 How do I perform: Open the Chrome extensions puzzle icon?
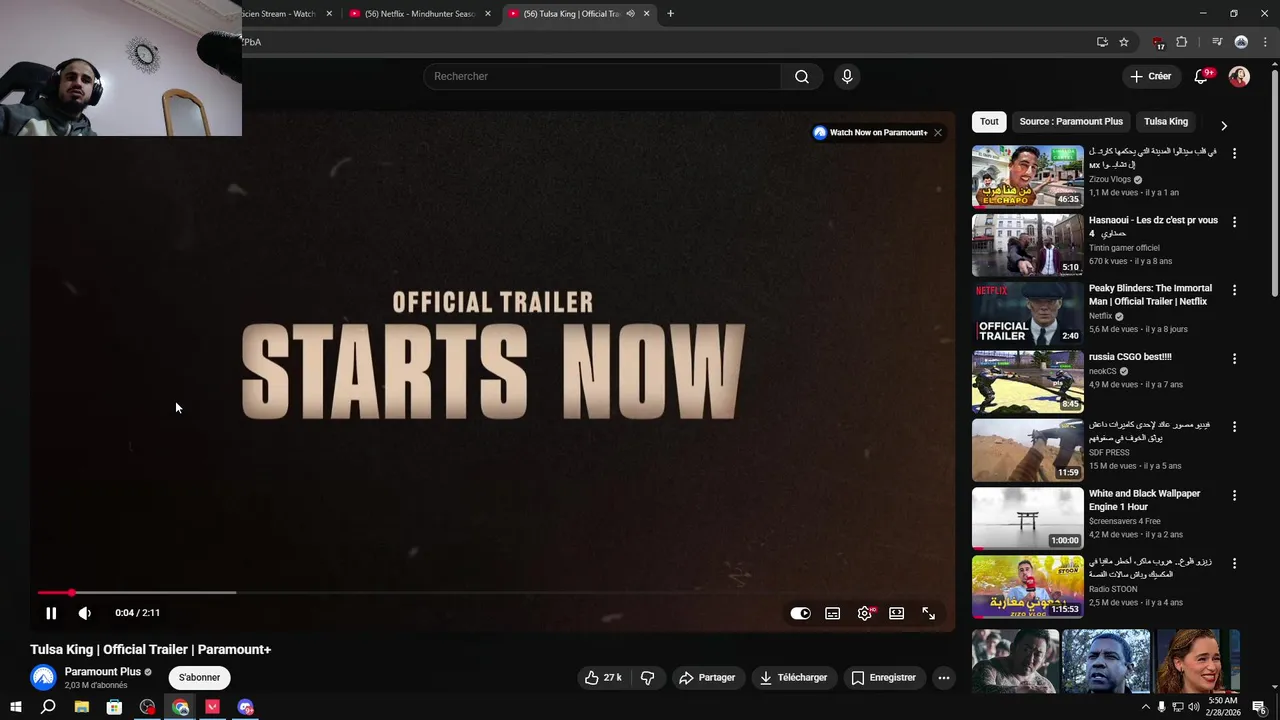click(1182, 42)
